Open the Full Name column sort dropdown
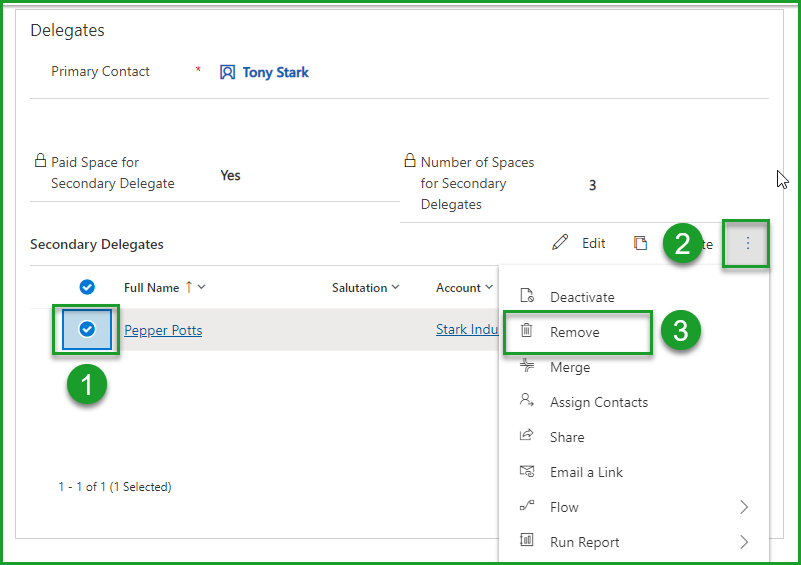Image resolution: width=801 pixels, height=565 pixels. (x=202, y=288)
